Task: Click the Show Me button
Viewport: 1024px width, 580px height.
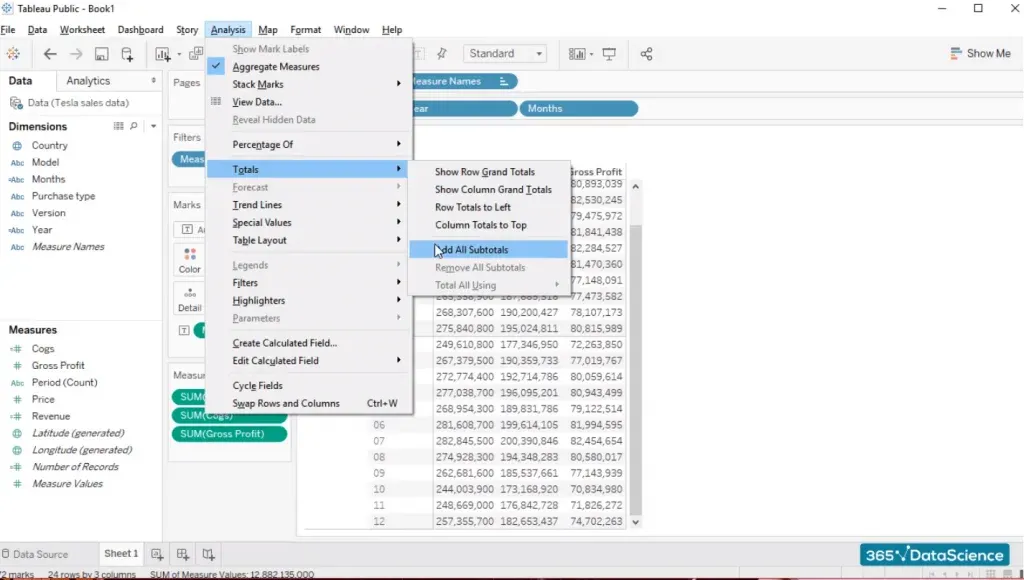Action: coord(980,54)
